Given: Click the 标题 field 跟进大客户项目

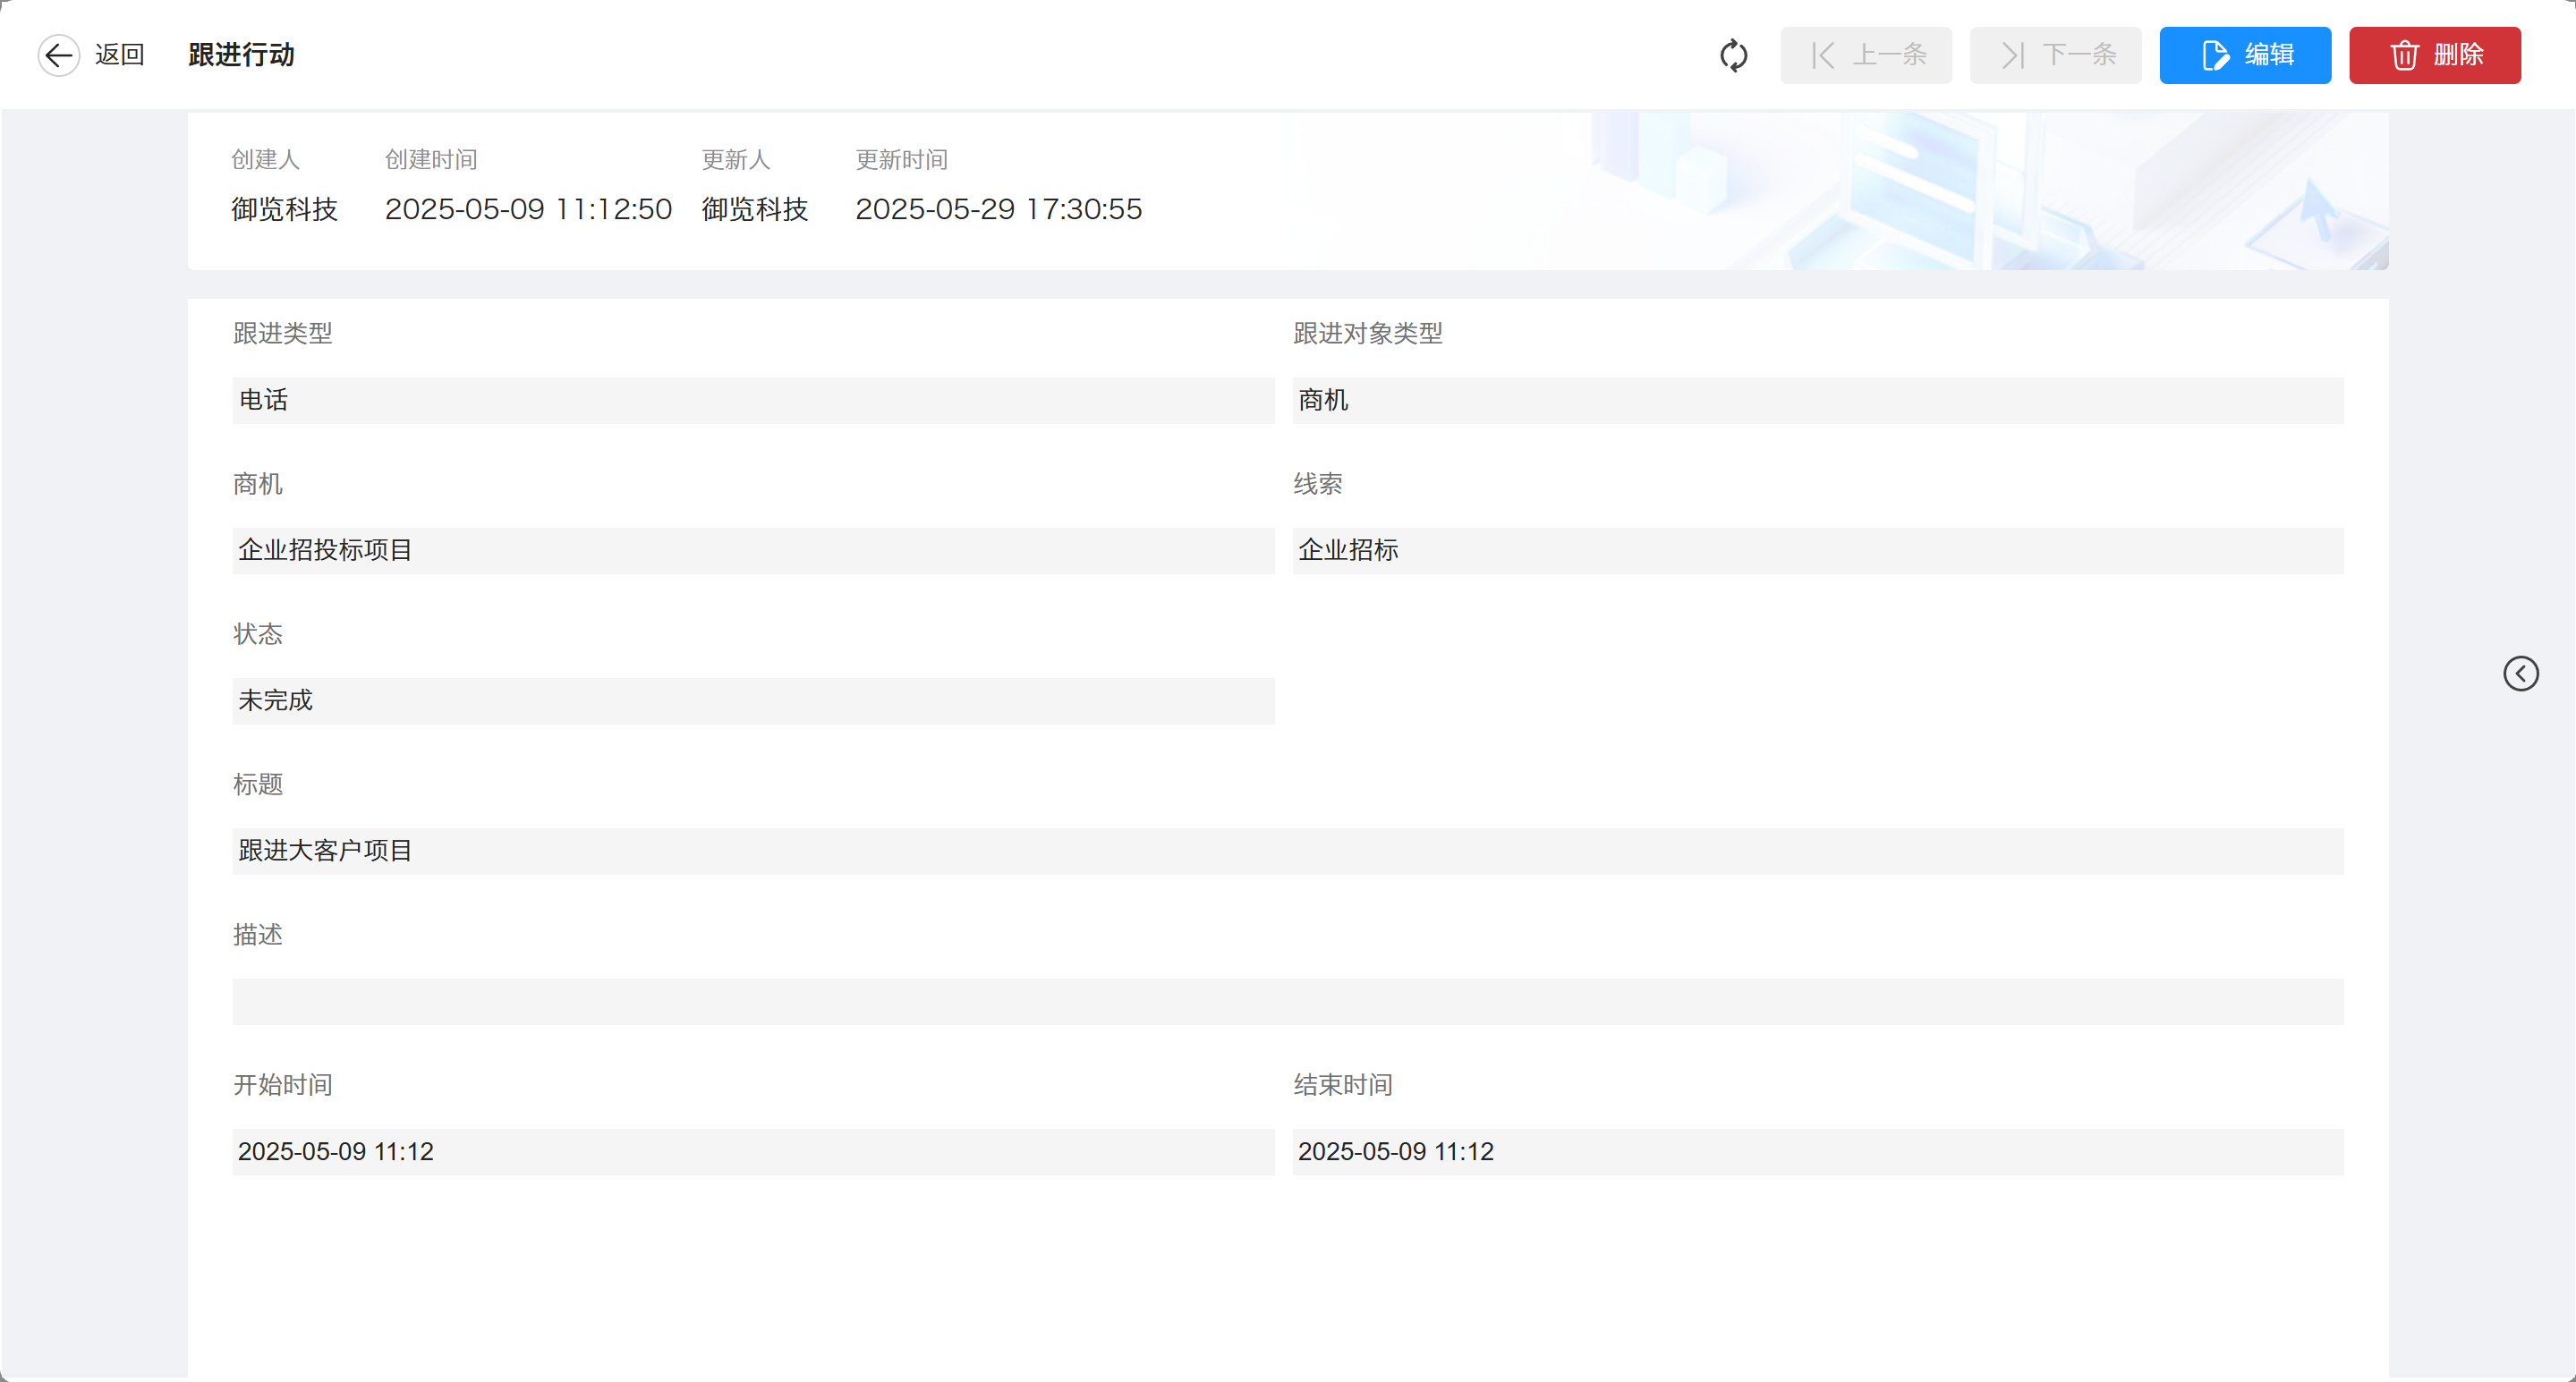Looking at the screenshot, I should pyautogui.click(x=1288, y=851).
